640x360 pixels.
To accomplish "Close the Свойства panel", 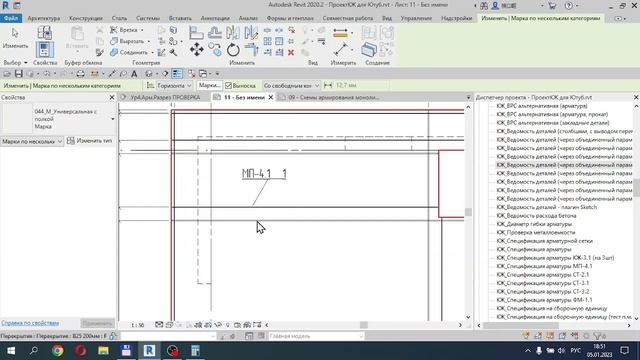I will coord(112,97).
